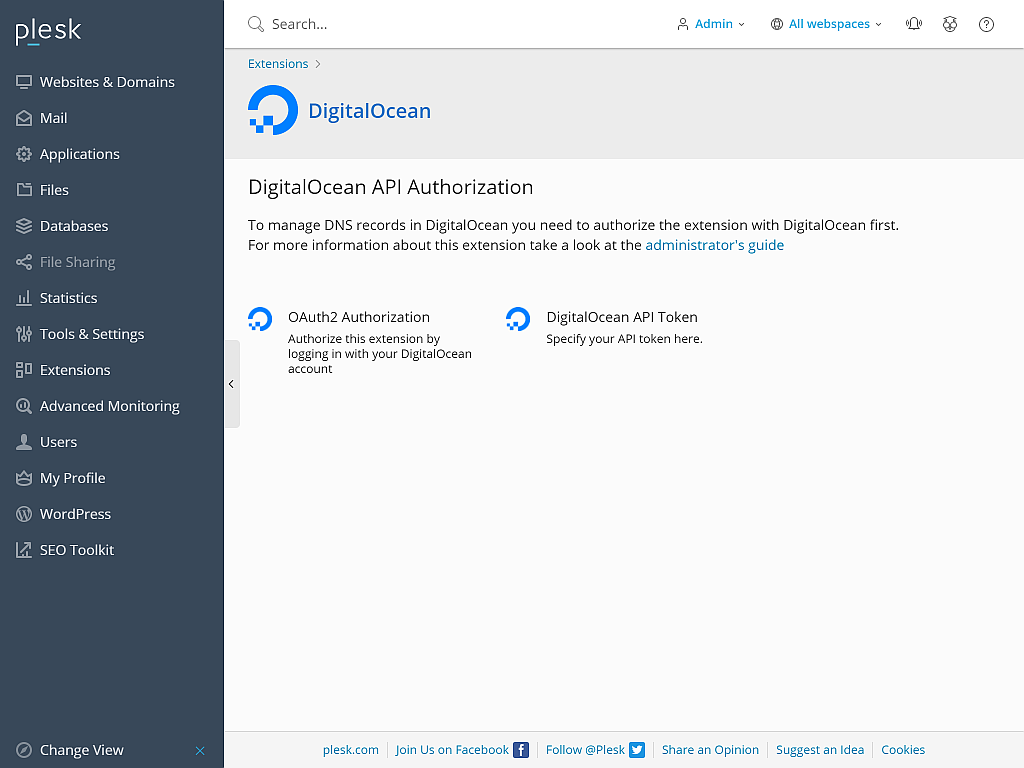
Task: Click the OAuth2 Authorization DigitalOcean icon
Action: (260, 319)
